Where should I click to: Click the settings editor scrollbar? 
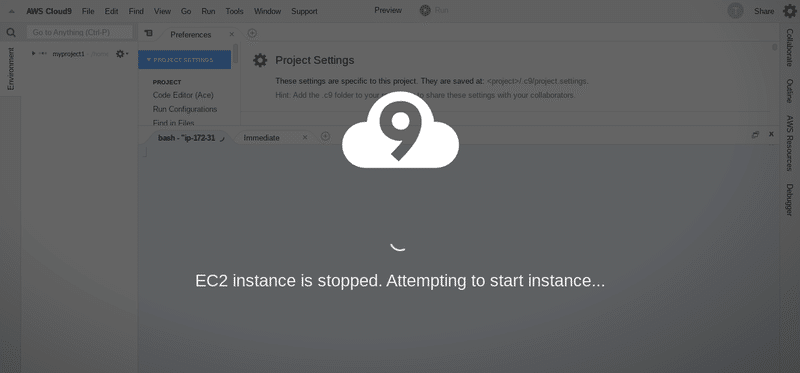tap(774, 47)
